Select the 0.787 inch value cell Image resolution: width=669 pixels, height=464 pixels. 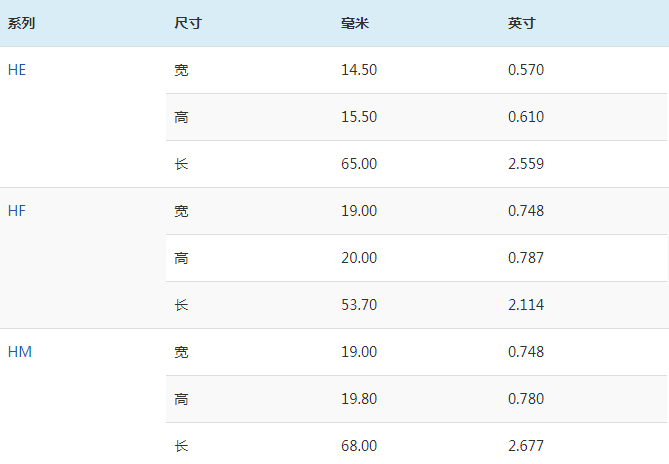[526, 258]
